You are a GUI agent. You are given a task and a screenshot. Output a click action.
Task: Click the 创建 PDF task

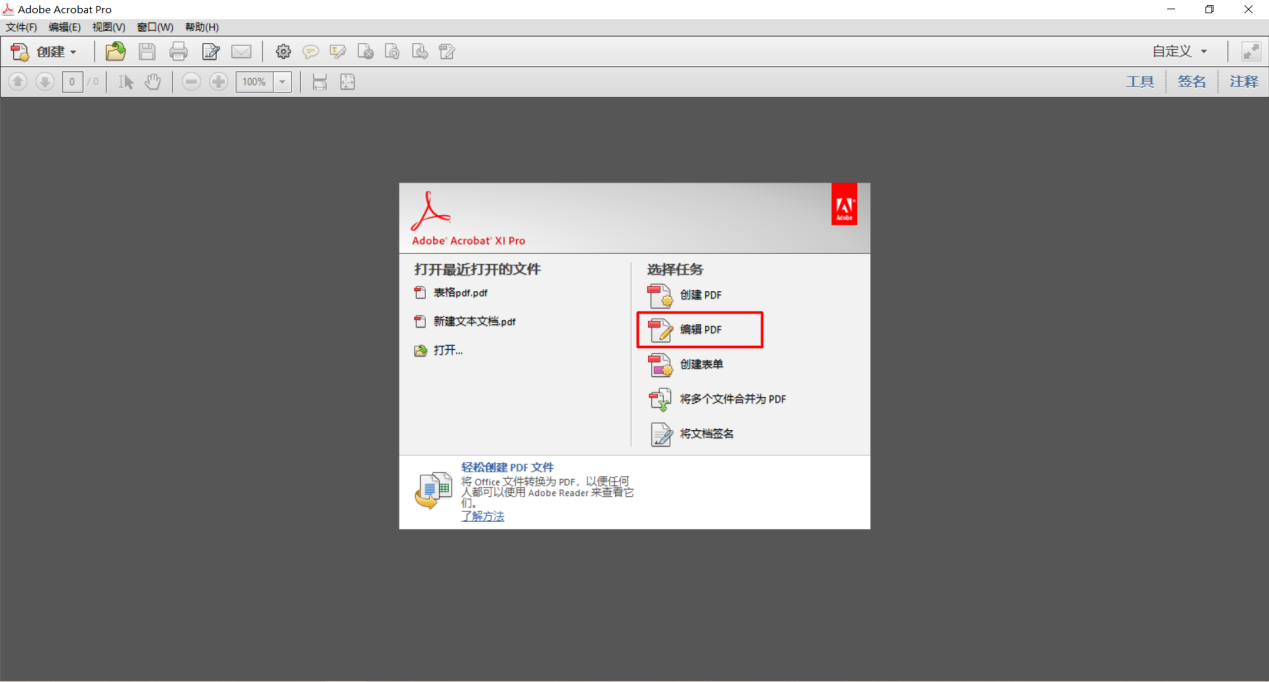pyautogui.click(x=686, y=295)
